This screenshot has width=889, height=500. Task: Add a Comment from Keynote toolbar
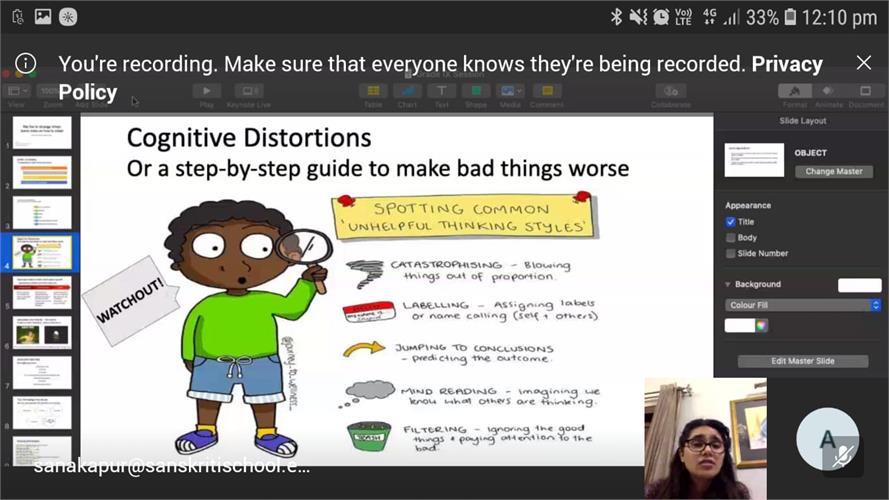pos(547,91)
